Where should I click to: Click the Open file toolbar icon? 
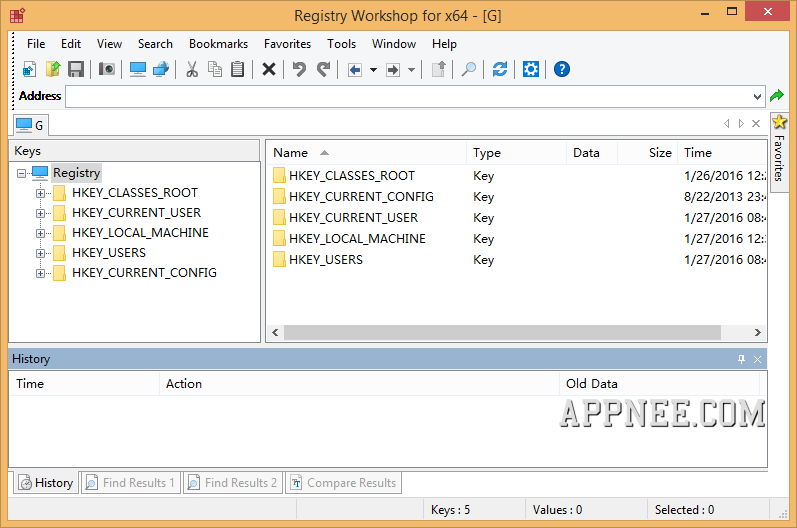[x=53, y=69]
